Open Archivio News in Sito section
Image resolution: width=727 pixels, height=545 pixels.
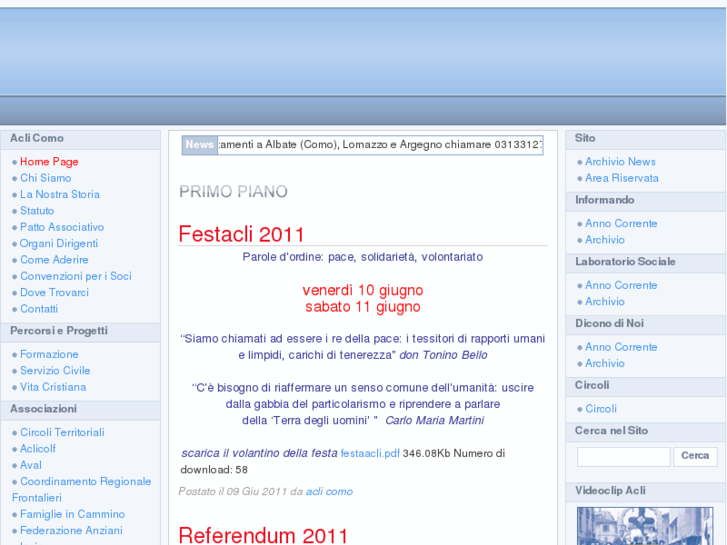pos(620,162)
